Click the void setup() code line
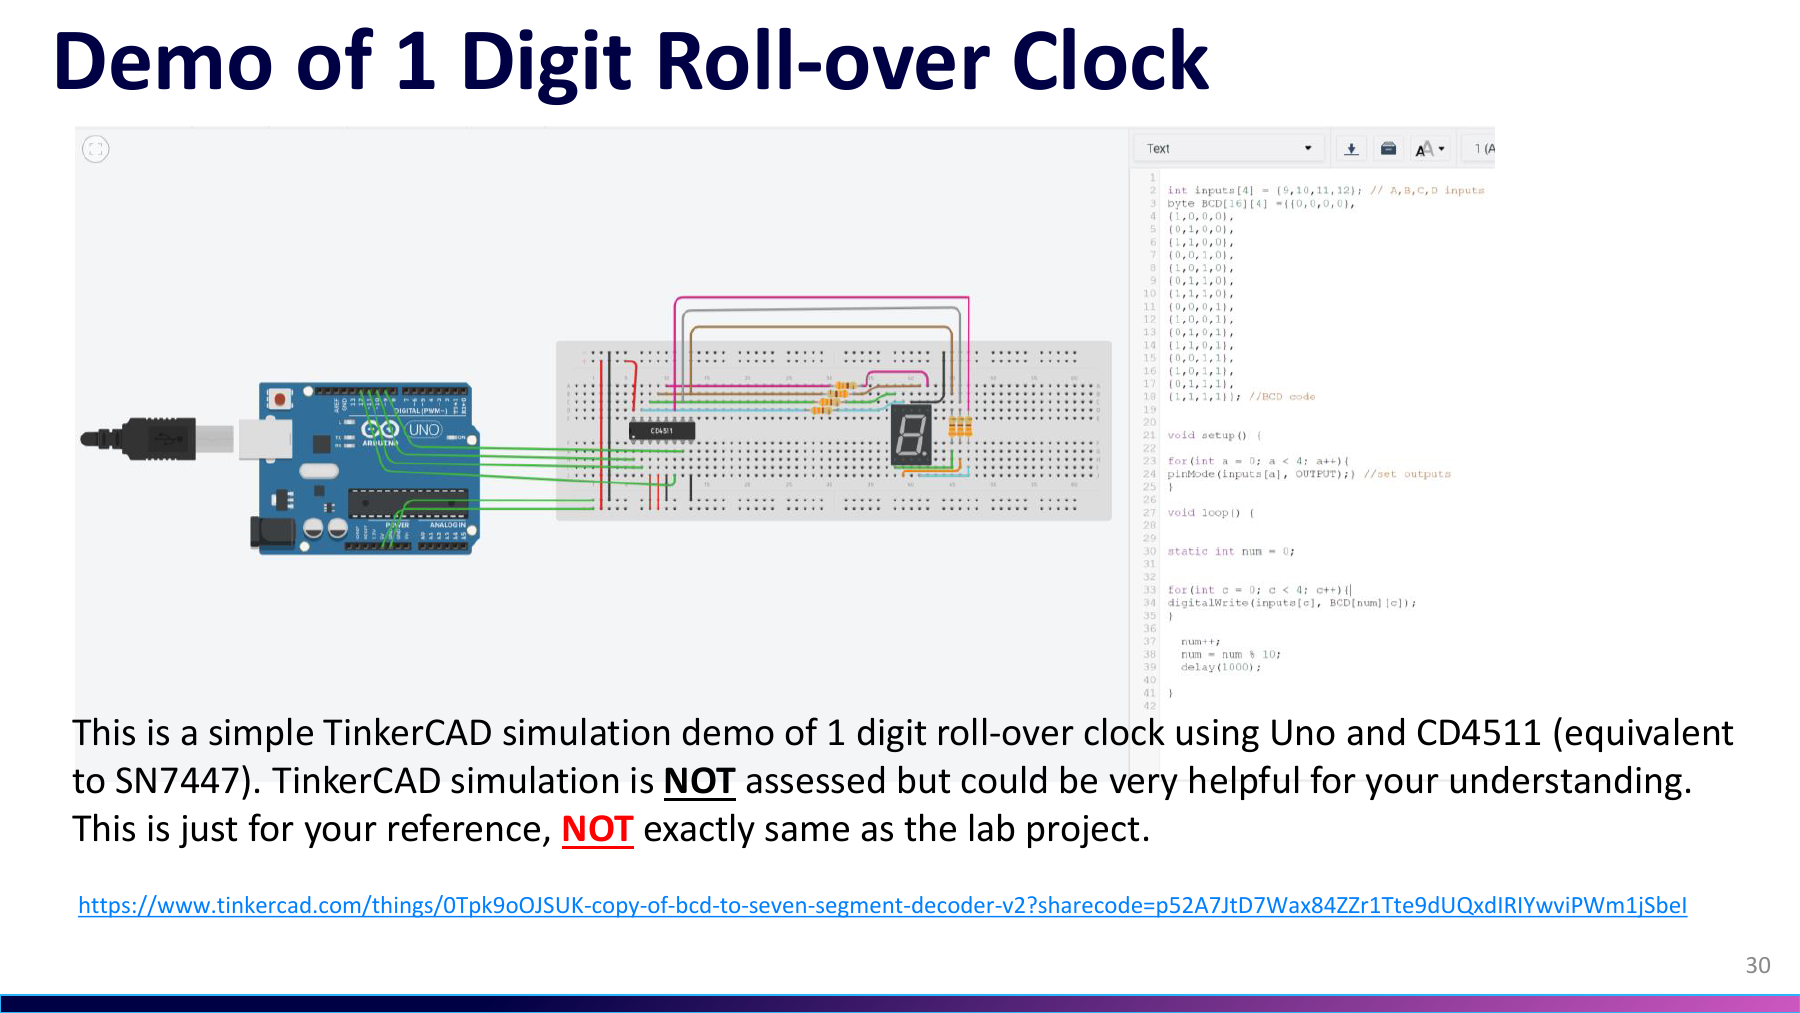 pos(1214,435)
